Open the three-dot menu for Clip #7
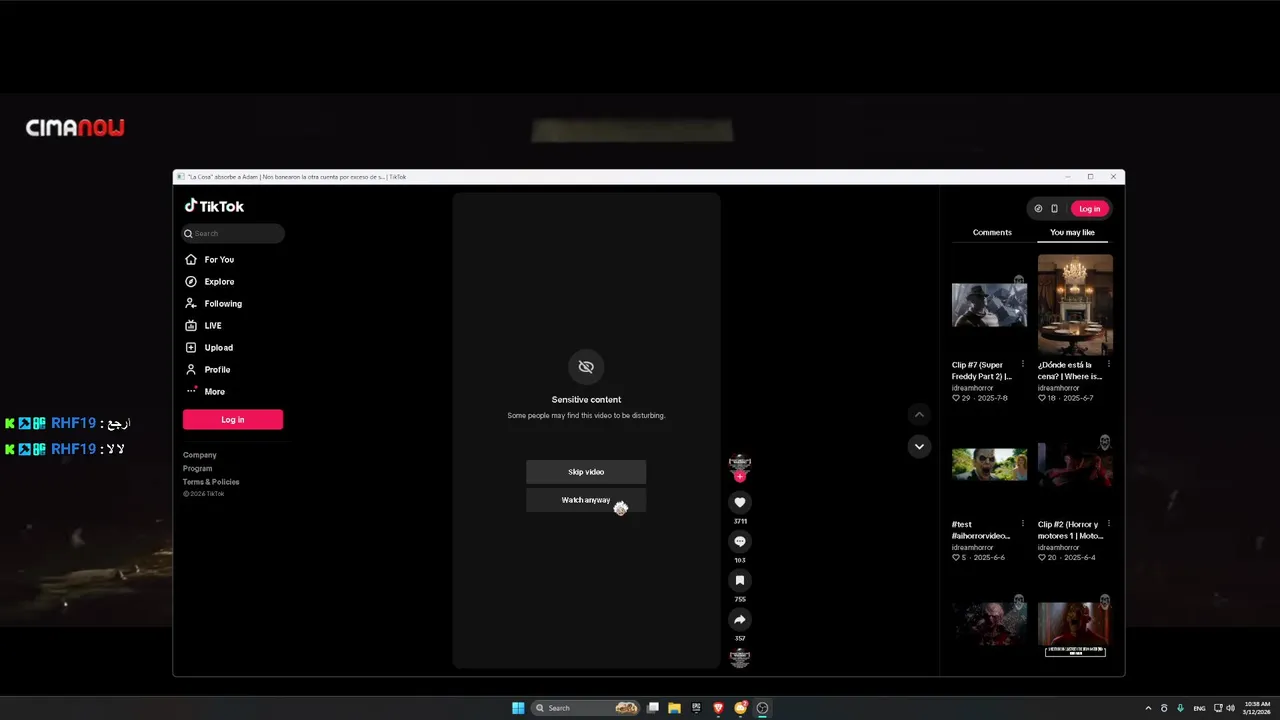 pos(1022,364)
